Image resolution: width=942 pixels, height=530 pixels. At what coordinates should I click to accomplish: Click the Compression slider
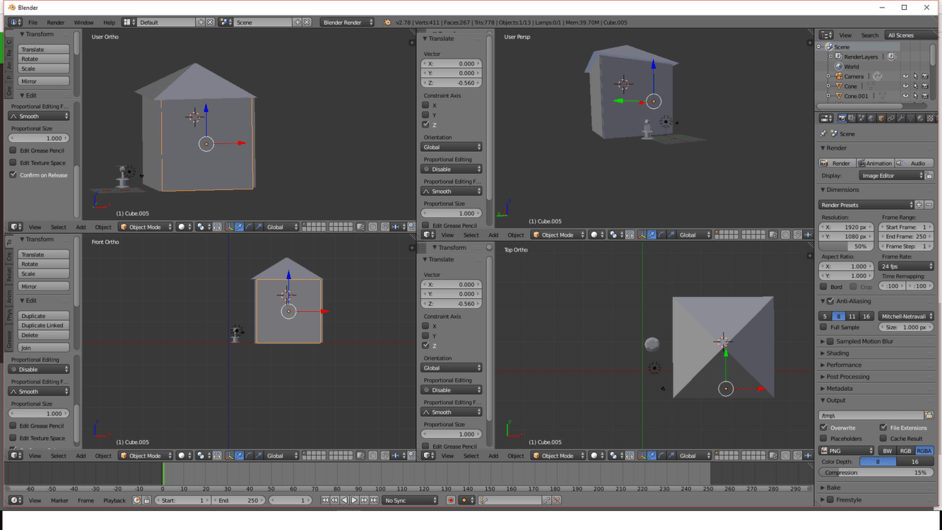tap(877, 473)
